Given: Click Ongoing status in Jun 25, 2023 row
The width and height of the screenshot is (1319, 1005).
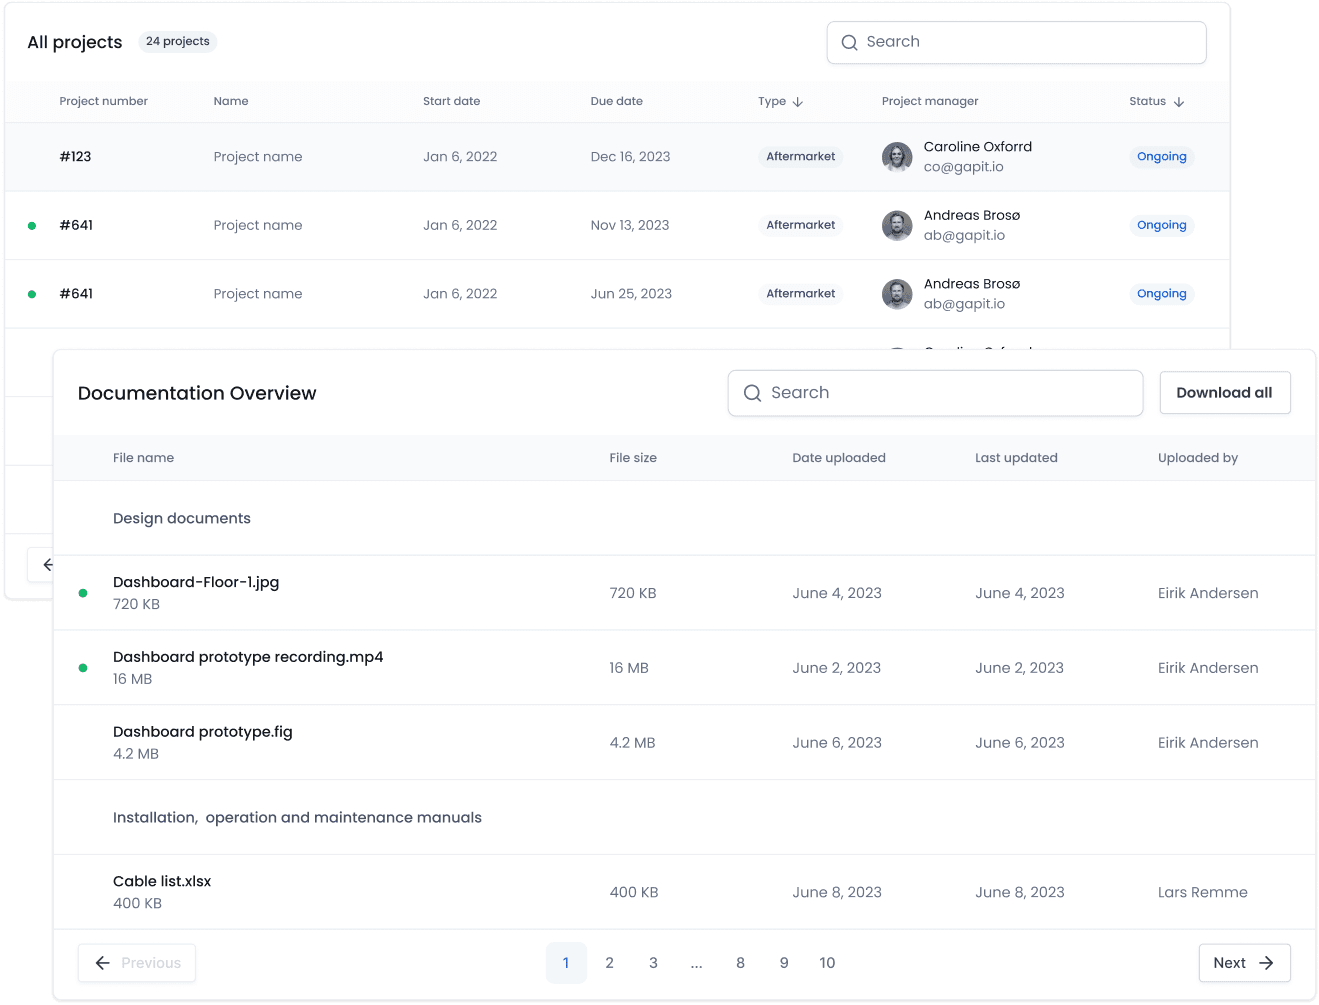Looking at the screenshot, I should pos(1161,294).
